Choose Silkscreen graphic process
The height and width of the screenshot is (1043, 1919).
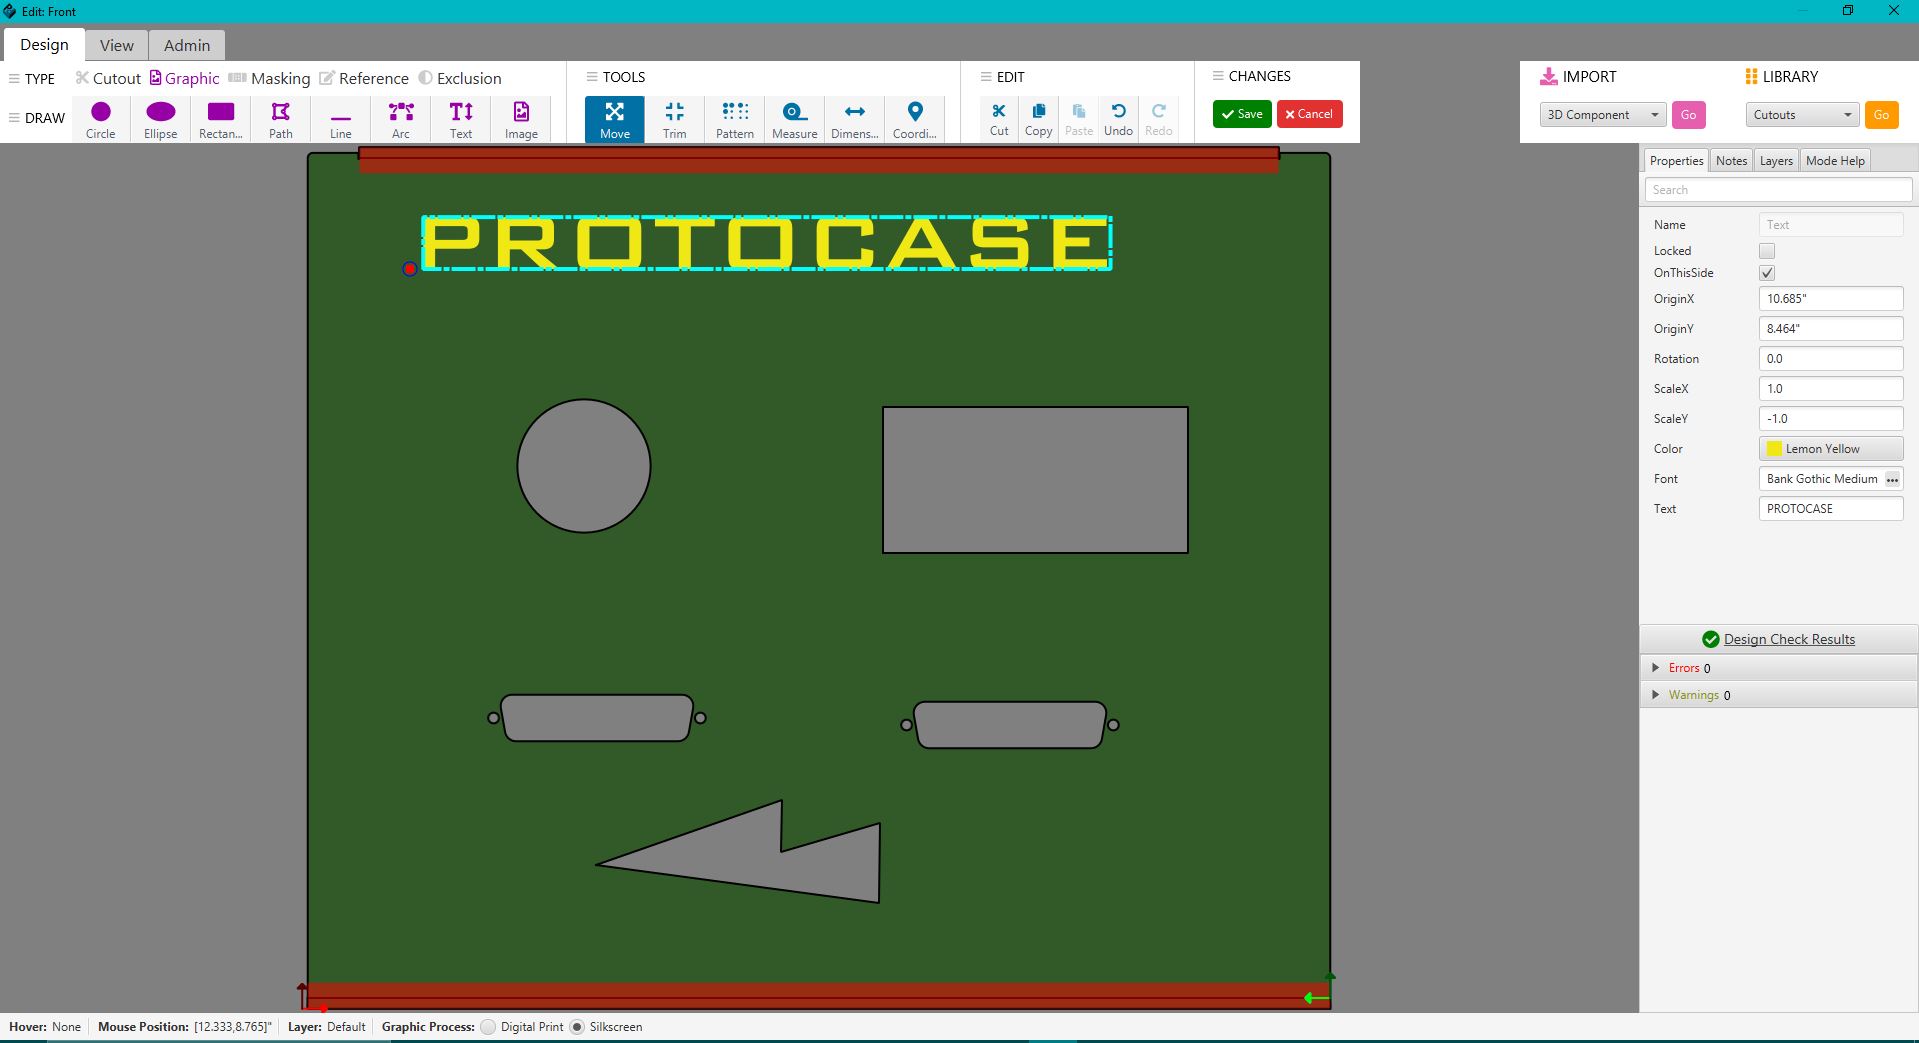point(577,1027)
